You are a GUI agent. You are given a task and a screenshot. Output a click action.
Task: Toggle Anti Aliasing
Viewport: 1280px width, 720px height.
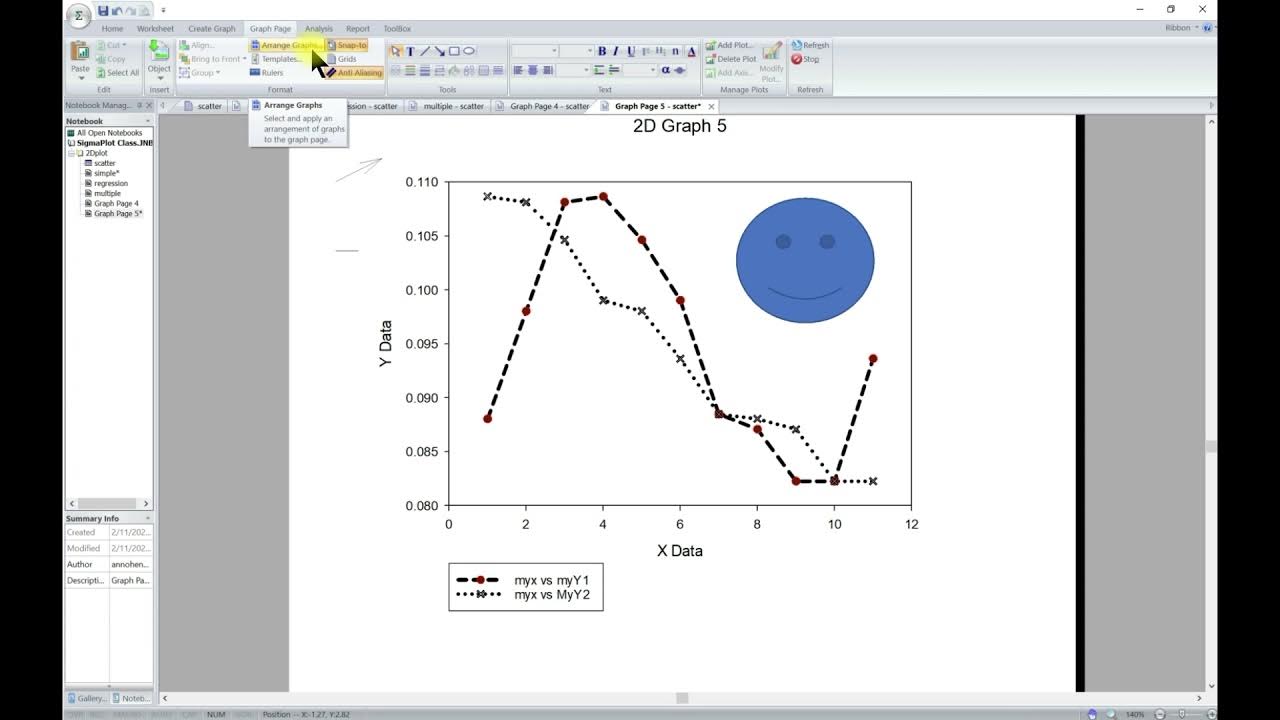[354, 73]
